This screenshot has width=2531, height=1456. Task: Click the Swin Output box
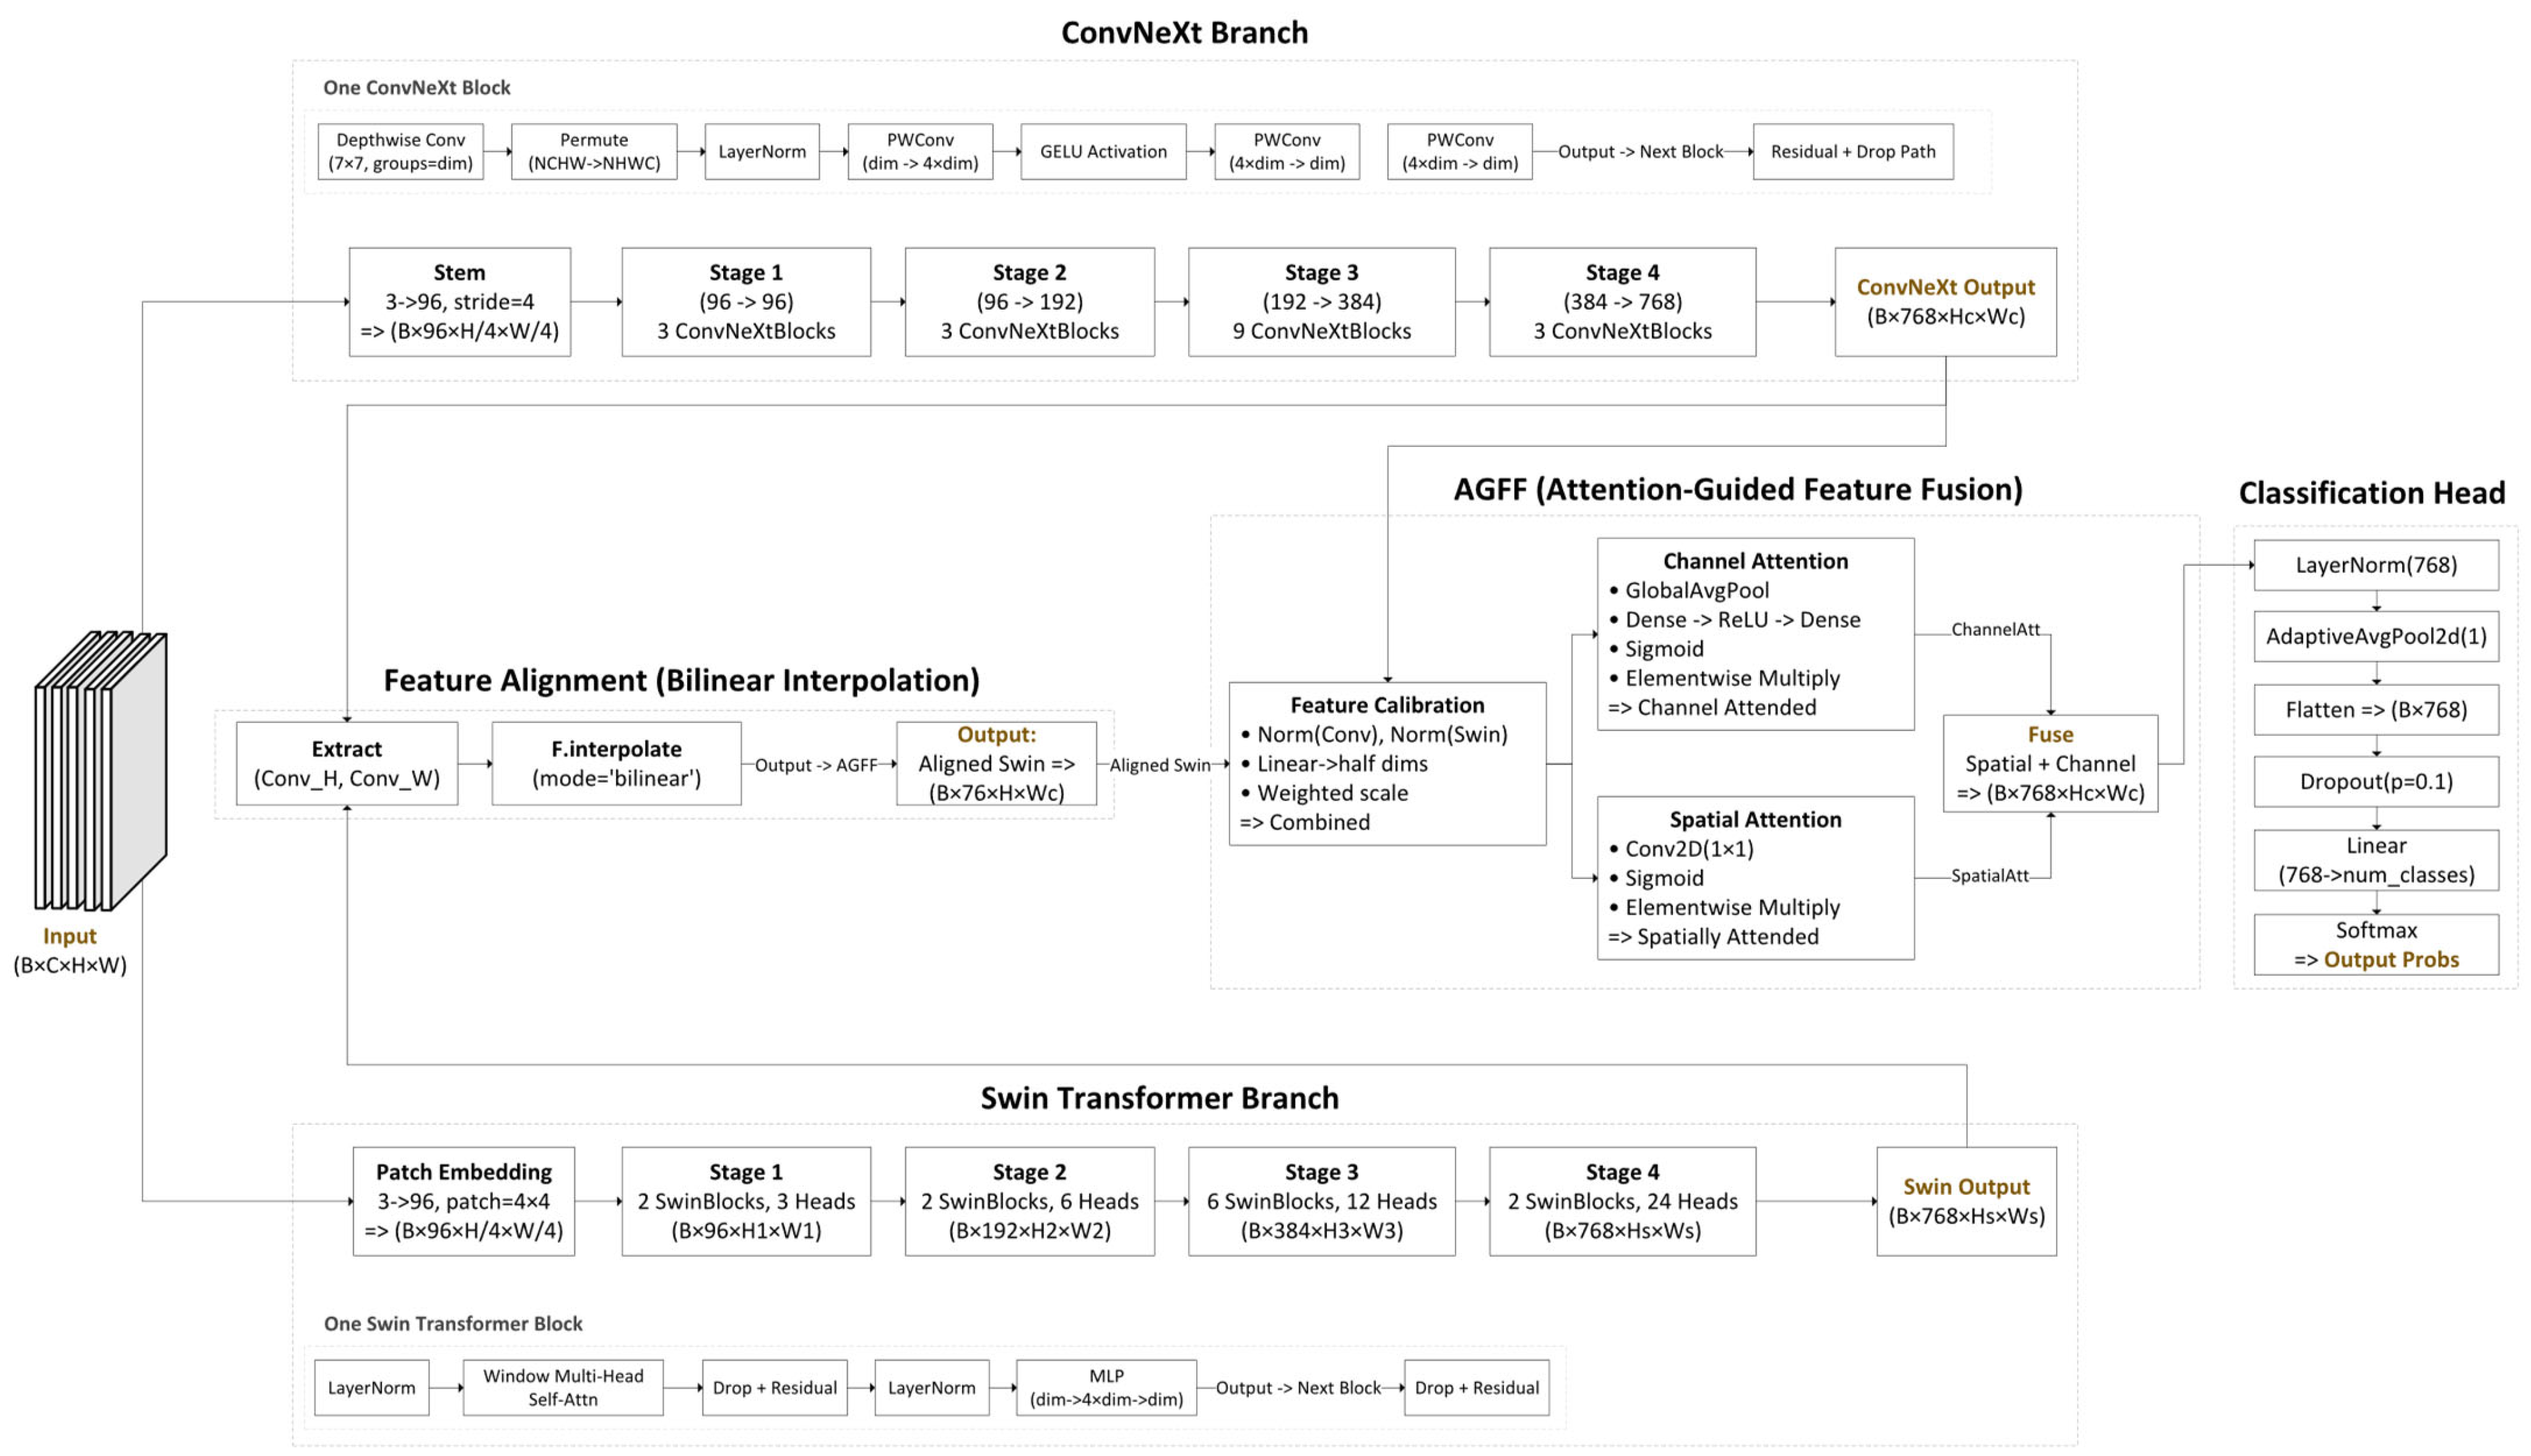pos(1966,1201)
